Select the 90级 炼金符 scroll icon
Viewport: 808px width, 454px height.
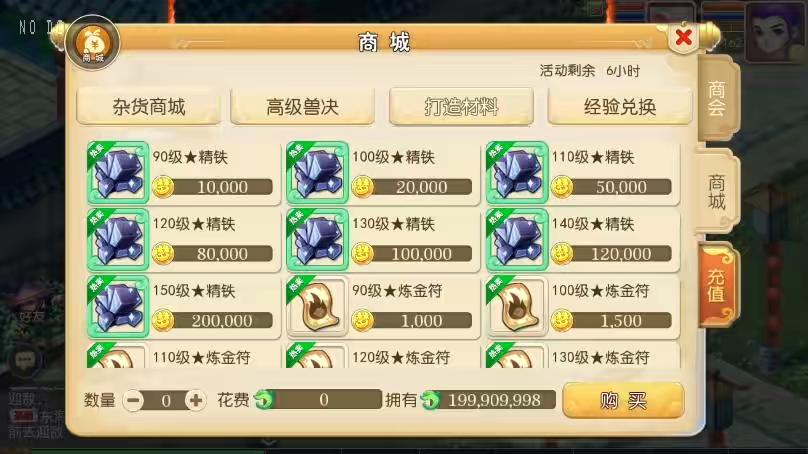(x=317, y=307)
